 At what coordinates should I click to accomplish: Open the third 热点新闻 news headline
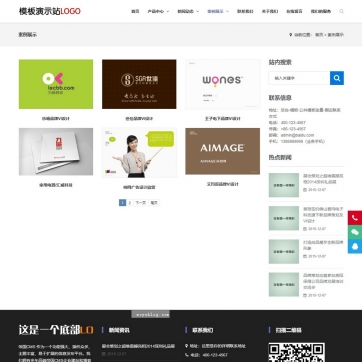click(323, 245)
